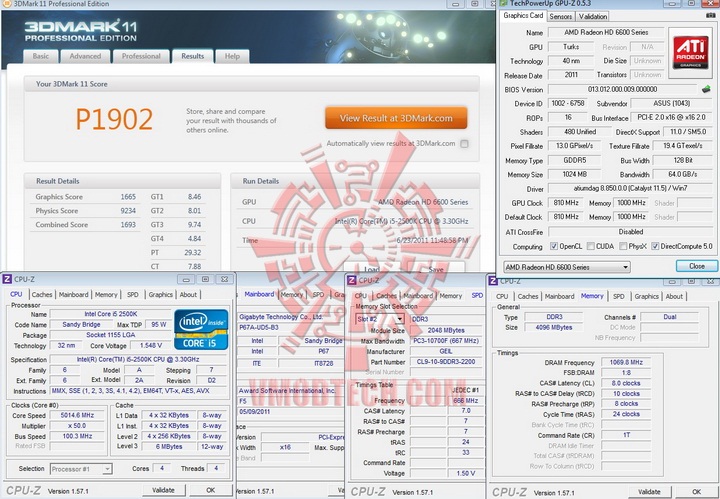Select Memory tab in the memory timings CPU-Z window
This screenshot has width=720, height=499.
pyautogui.click(x=592, y=296)
